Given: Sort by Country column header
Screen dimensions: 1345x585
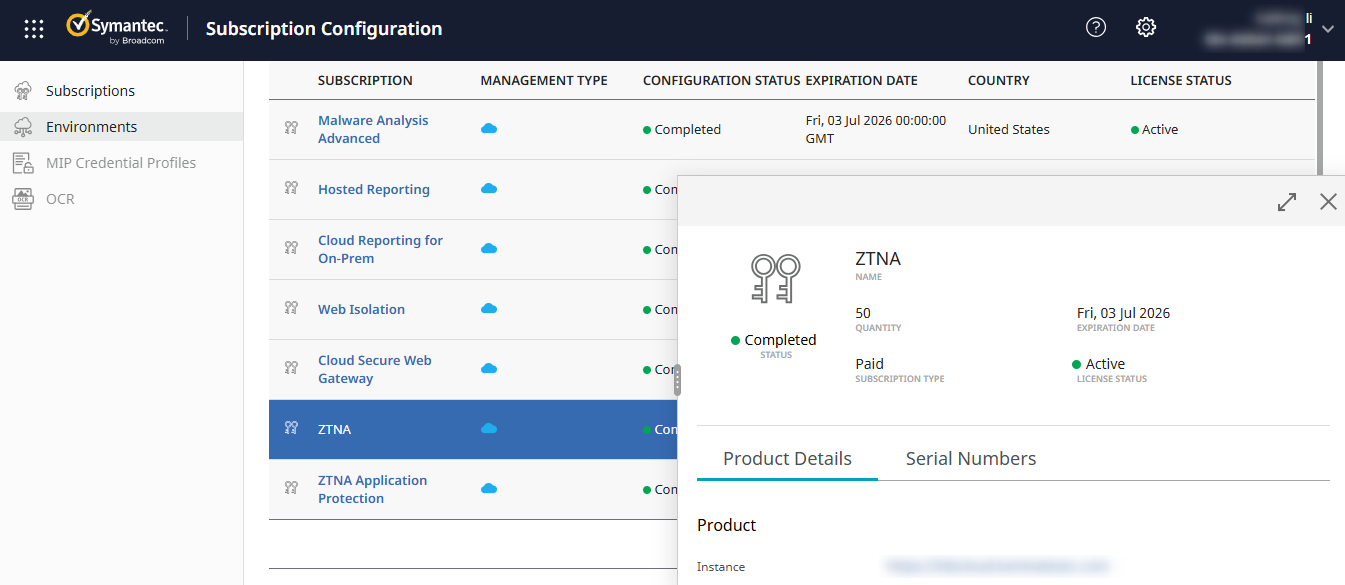Looking at the screenshot, I should (x=998, y=80).
